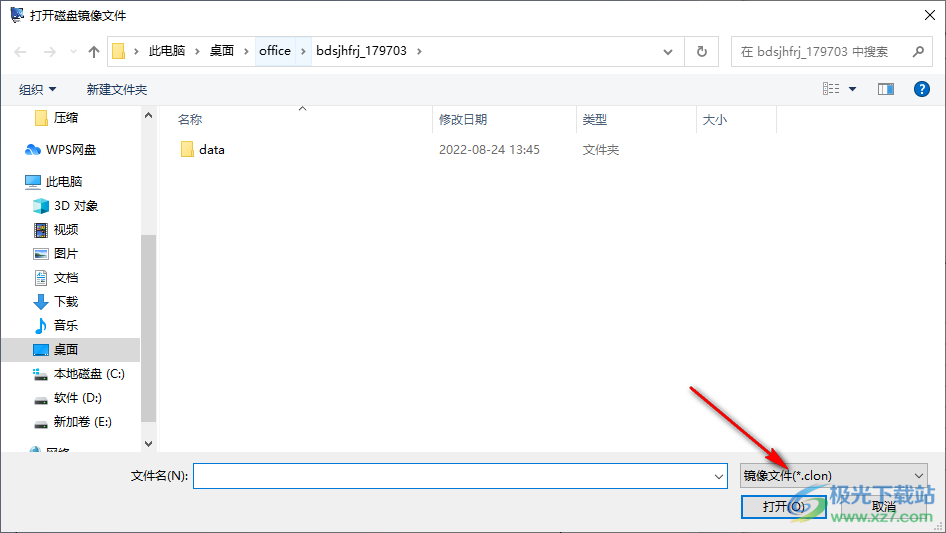Screen dimensions: 946x533
Task: Go up one folder level
Action: pos(94,52)
